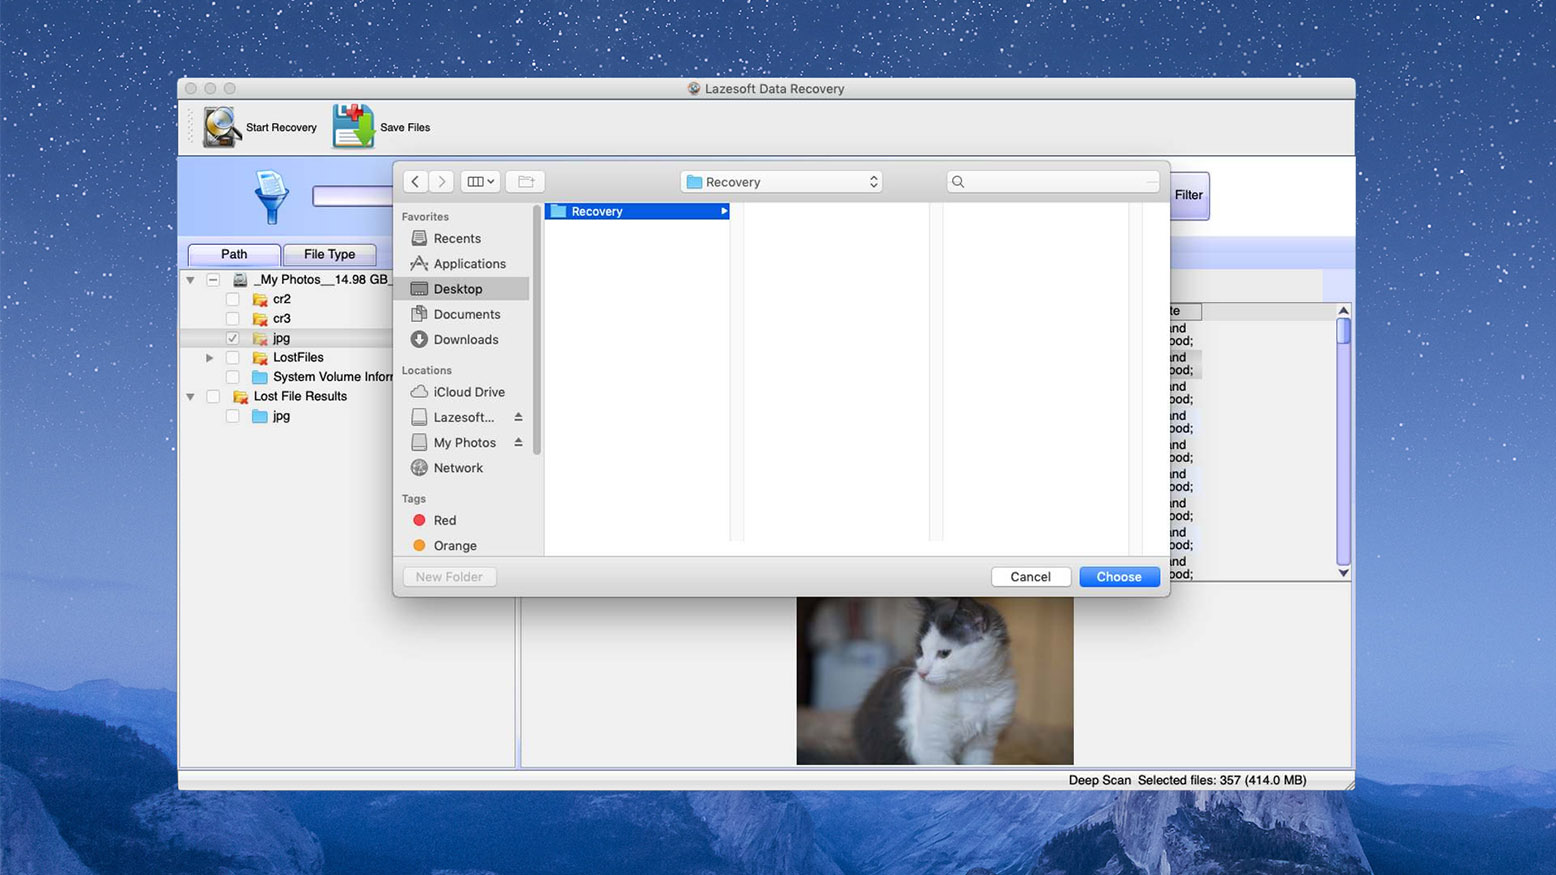Open the Recovery folder dropdown selector

(781, 181)
